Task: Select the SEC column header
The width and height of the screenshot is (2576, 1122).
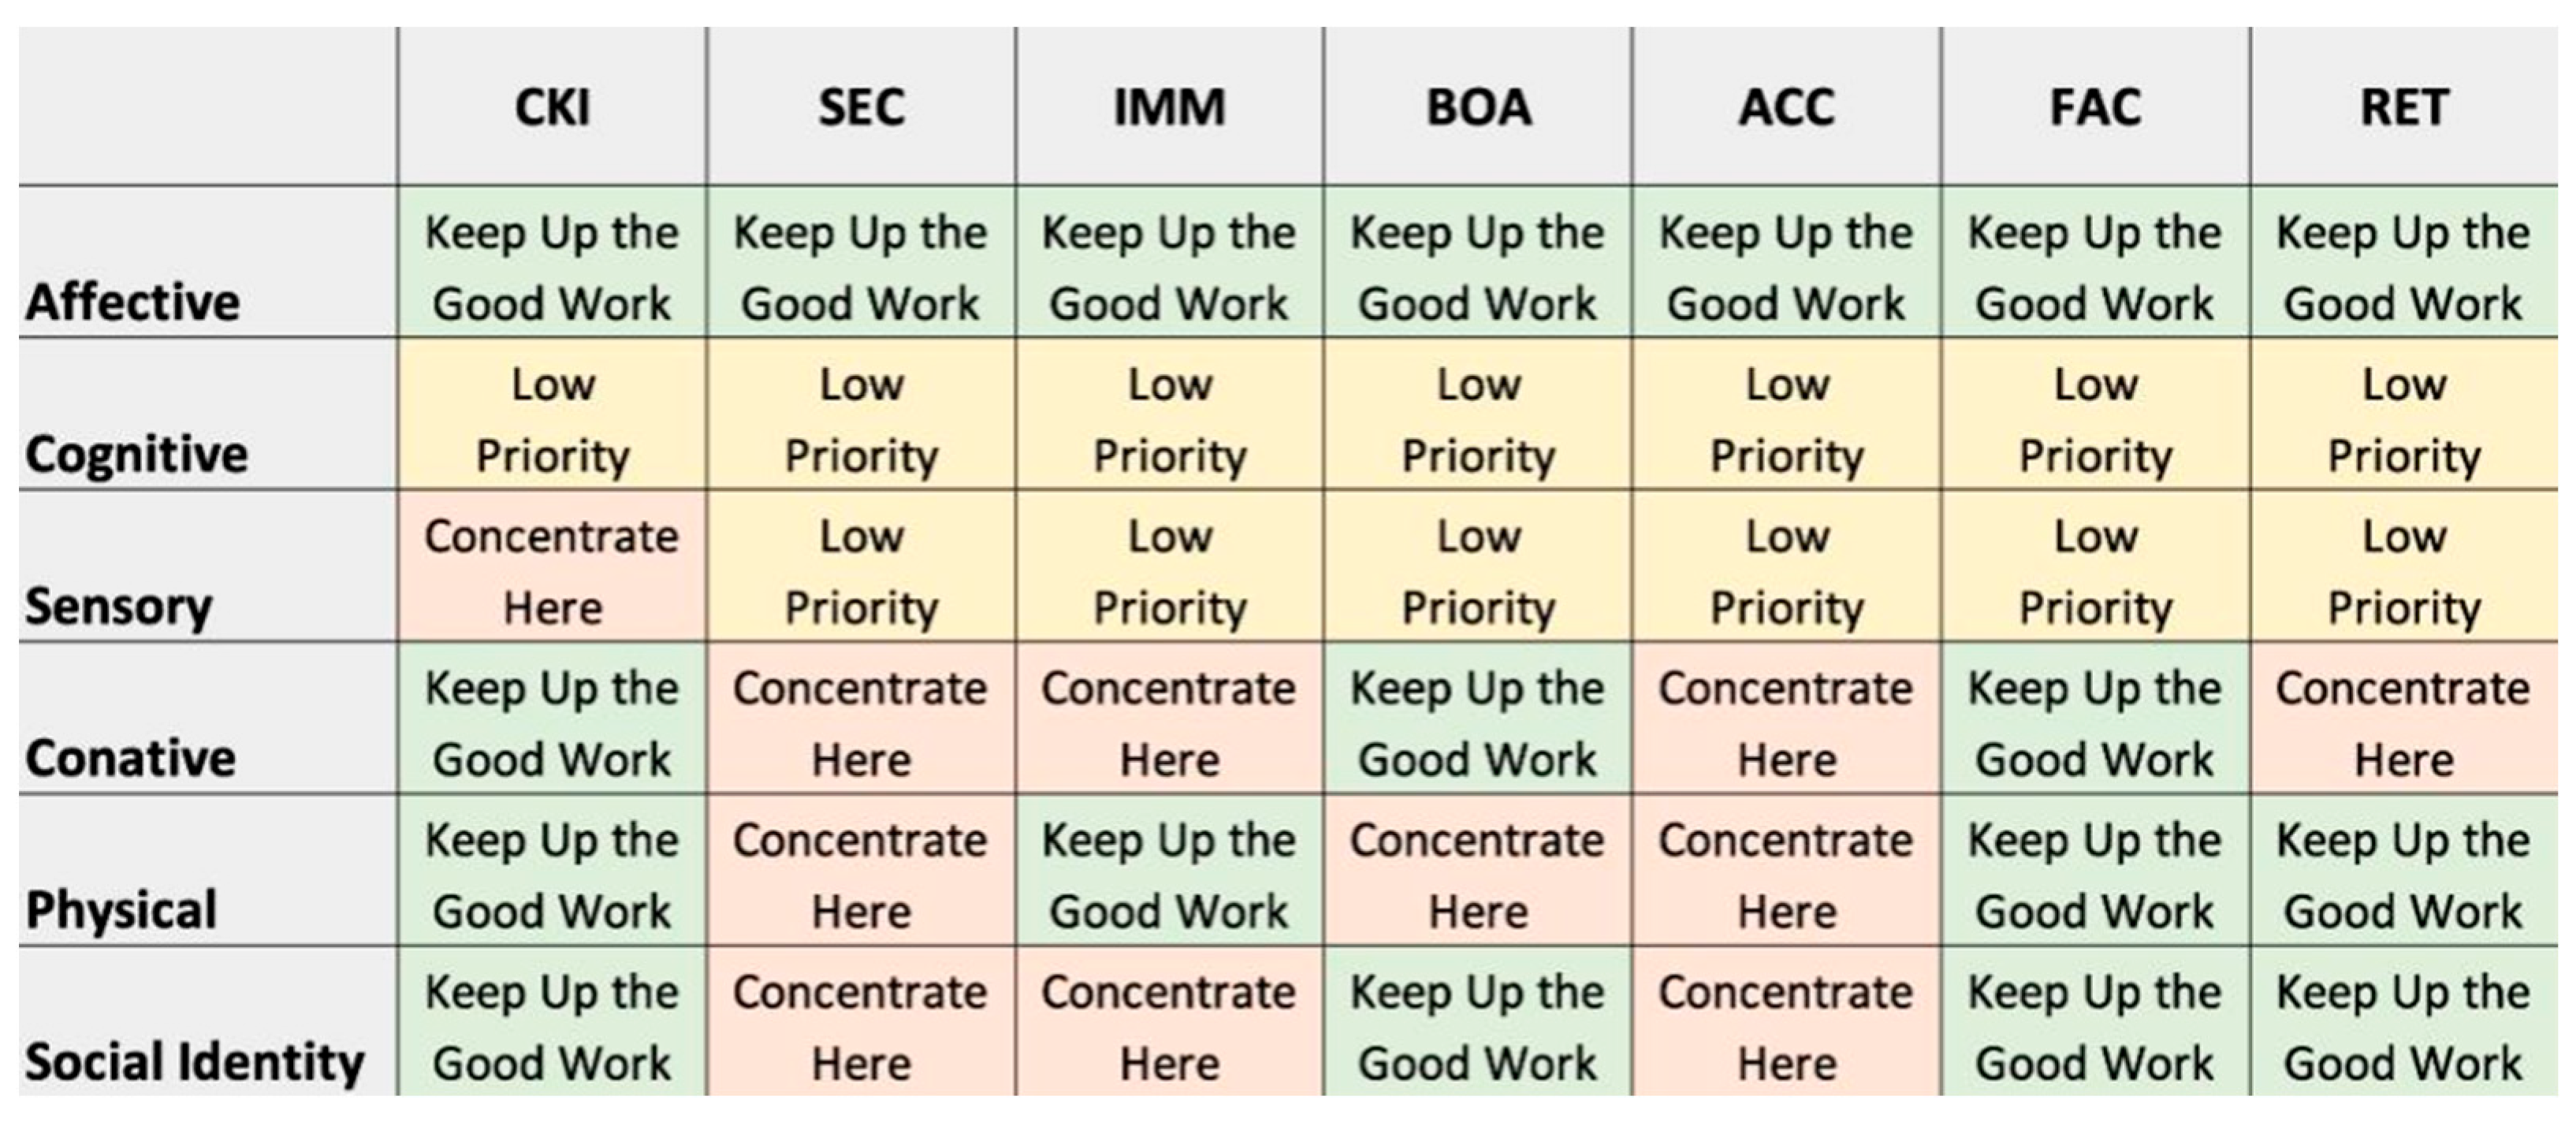Action: 861,108
